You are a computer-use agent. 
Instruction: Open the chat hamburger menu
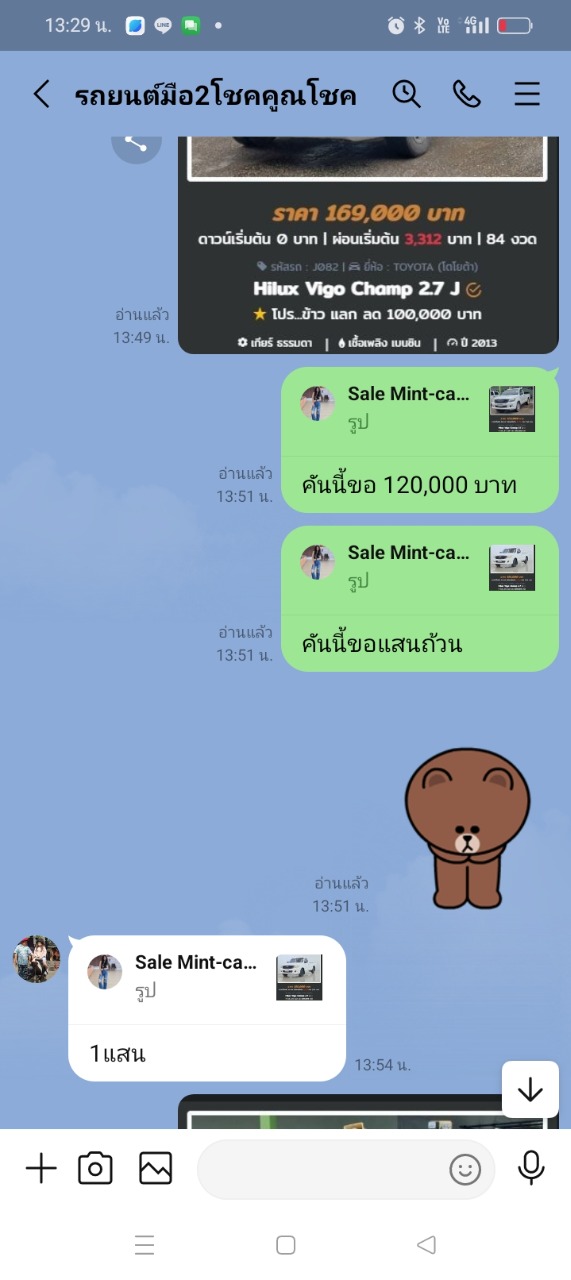(527, 94)
